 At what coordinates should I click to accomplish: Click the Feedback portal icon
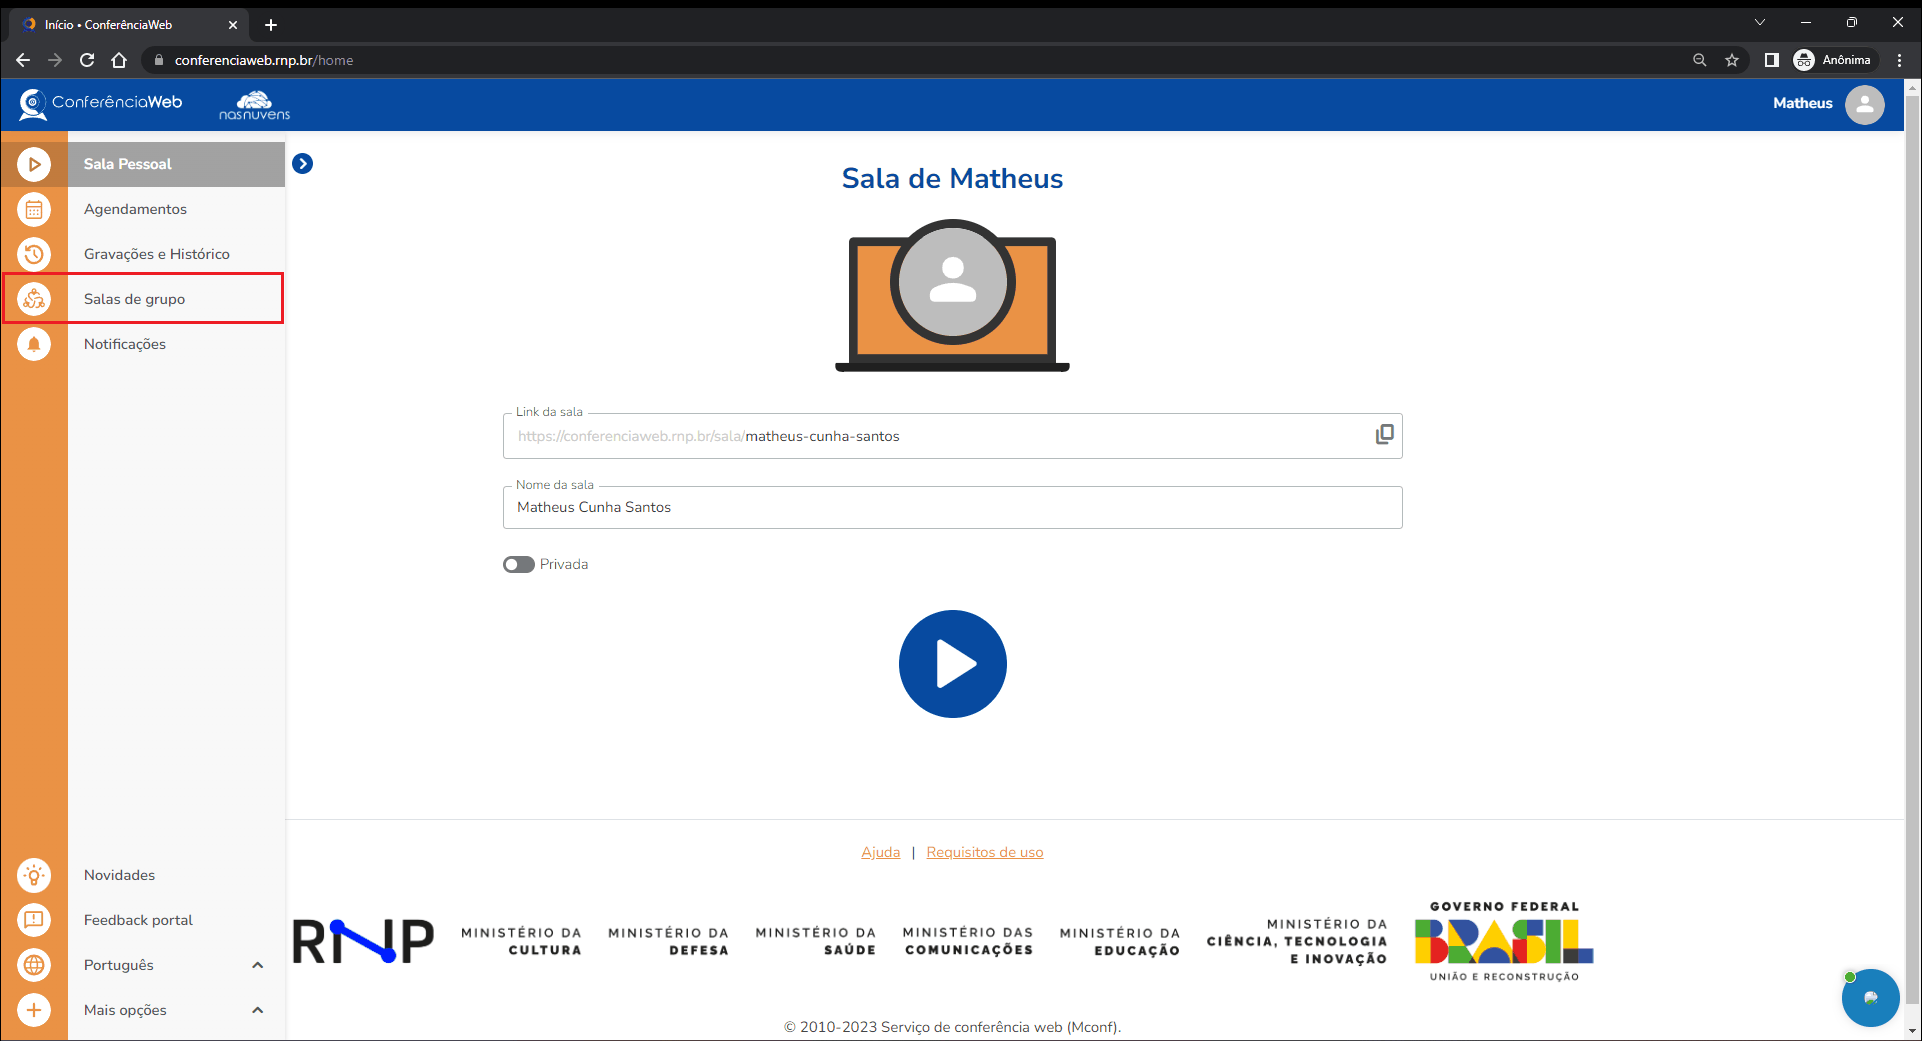pos(34,920)
